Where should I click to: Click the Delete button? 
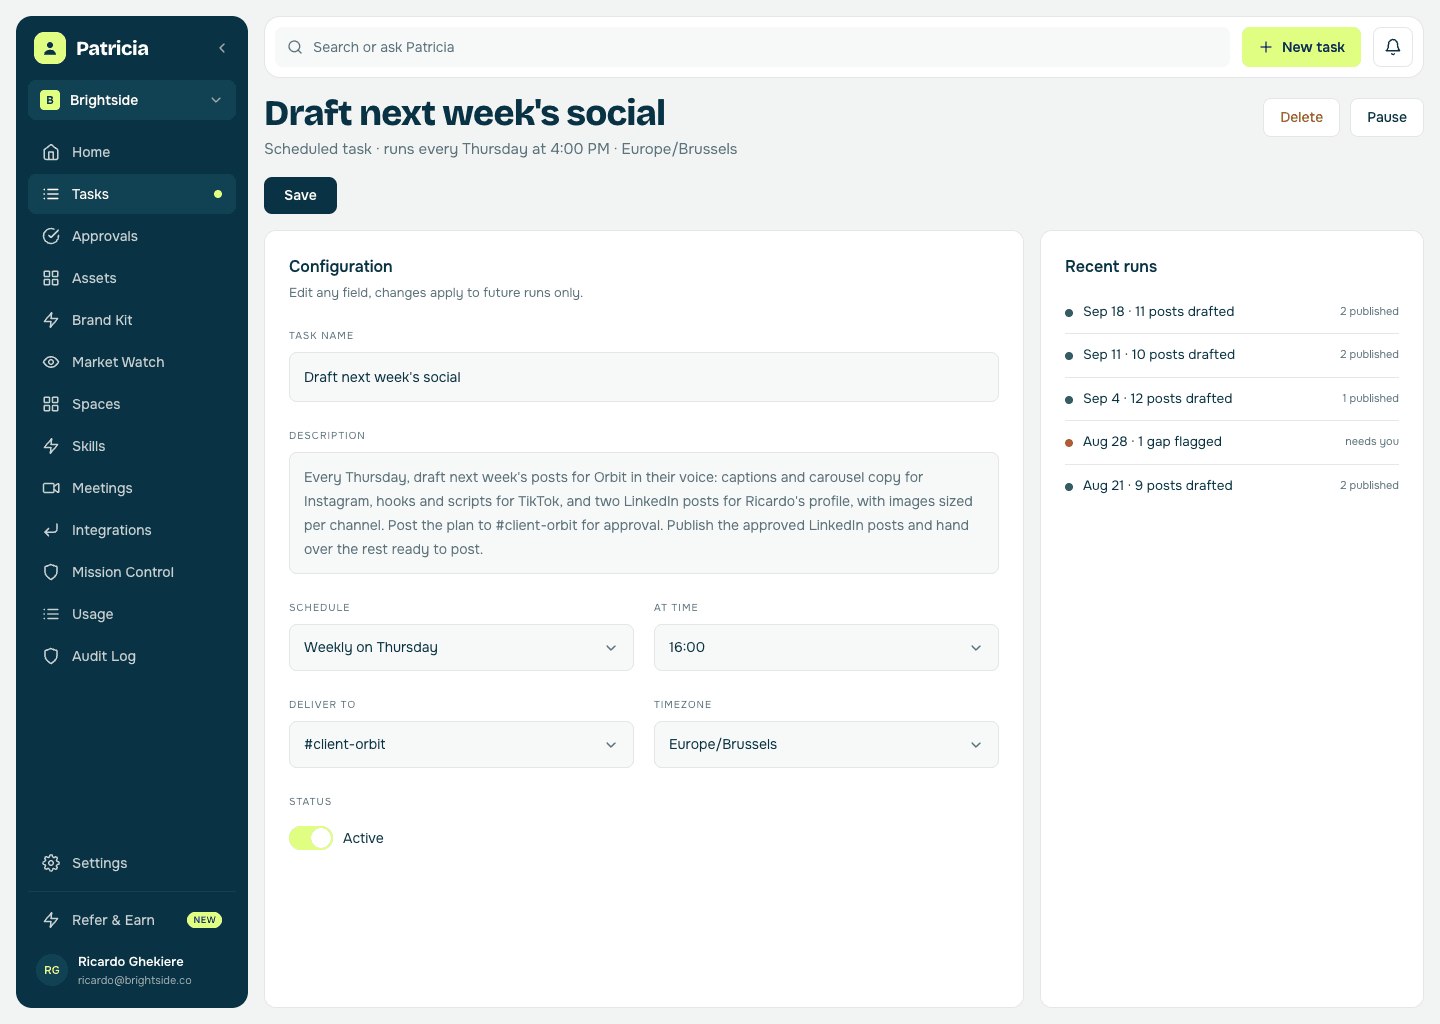[1301, 117]
